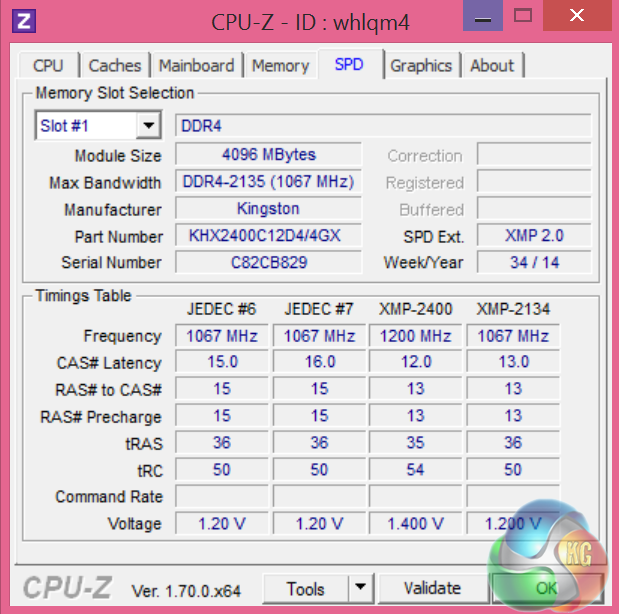619x614 pixels.
Task: Select the 4096 MBytes module size value
Action: 268,154
